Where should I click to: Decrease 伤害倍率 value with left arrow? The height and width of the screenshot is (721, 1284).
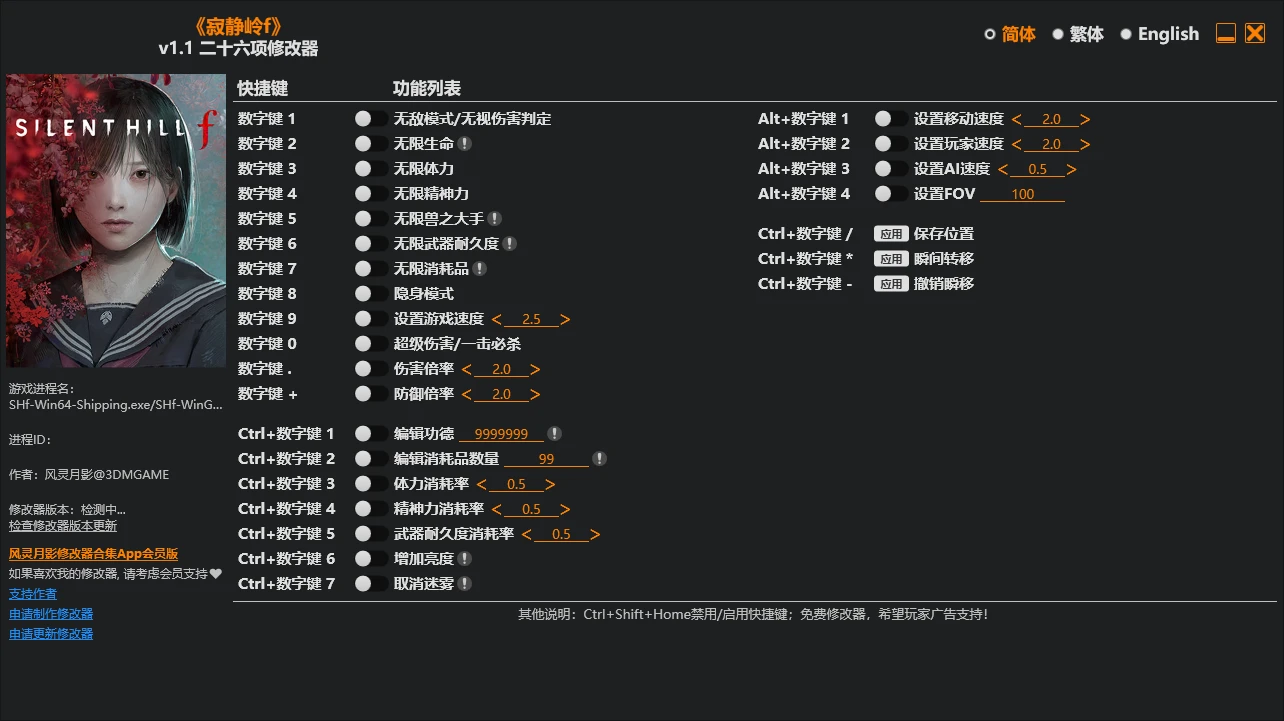point(467,370)
